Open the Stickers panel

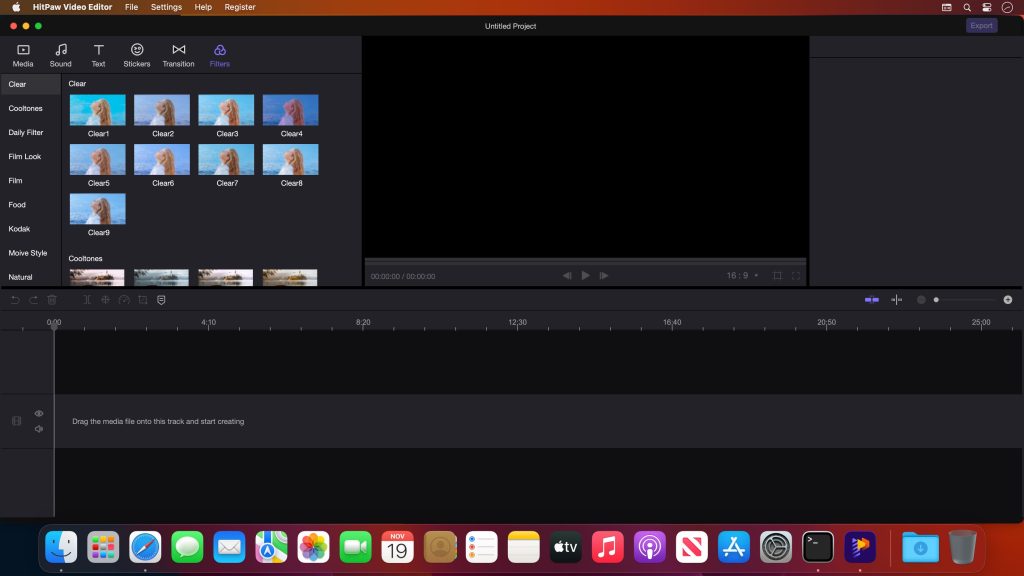tap(137, 53)
